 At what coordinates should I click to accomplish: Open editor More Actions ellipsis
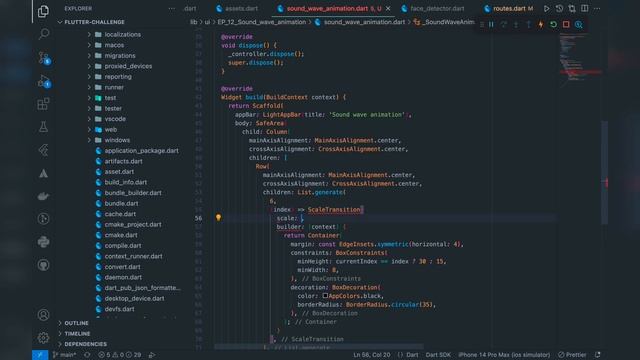pos(597,9)
